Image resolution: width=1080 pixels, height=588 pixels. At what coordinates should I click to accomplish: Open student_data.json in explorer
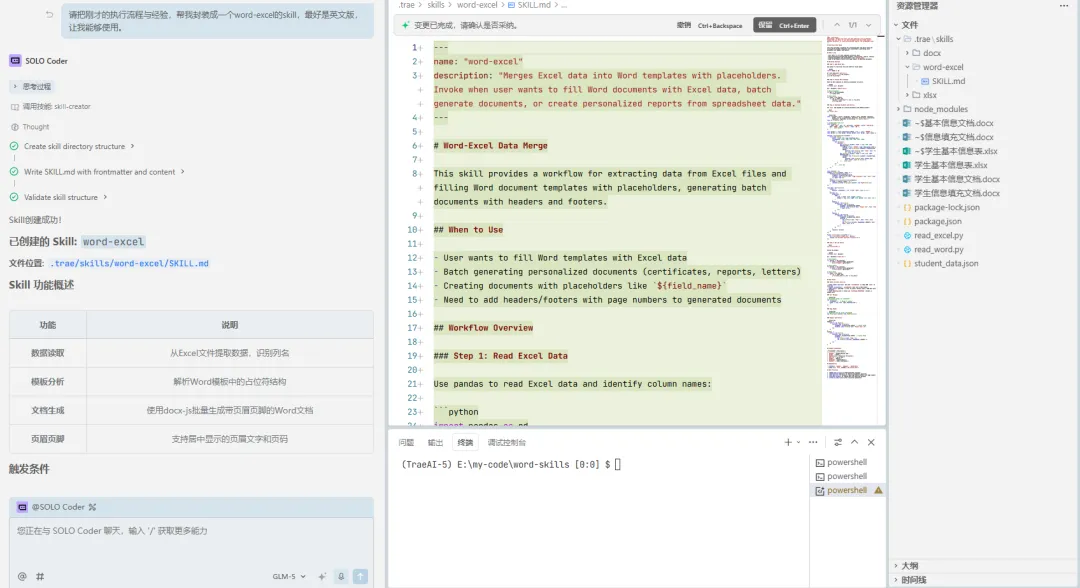[946, 264]
